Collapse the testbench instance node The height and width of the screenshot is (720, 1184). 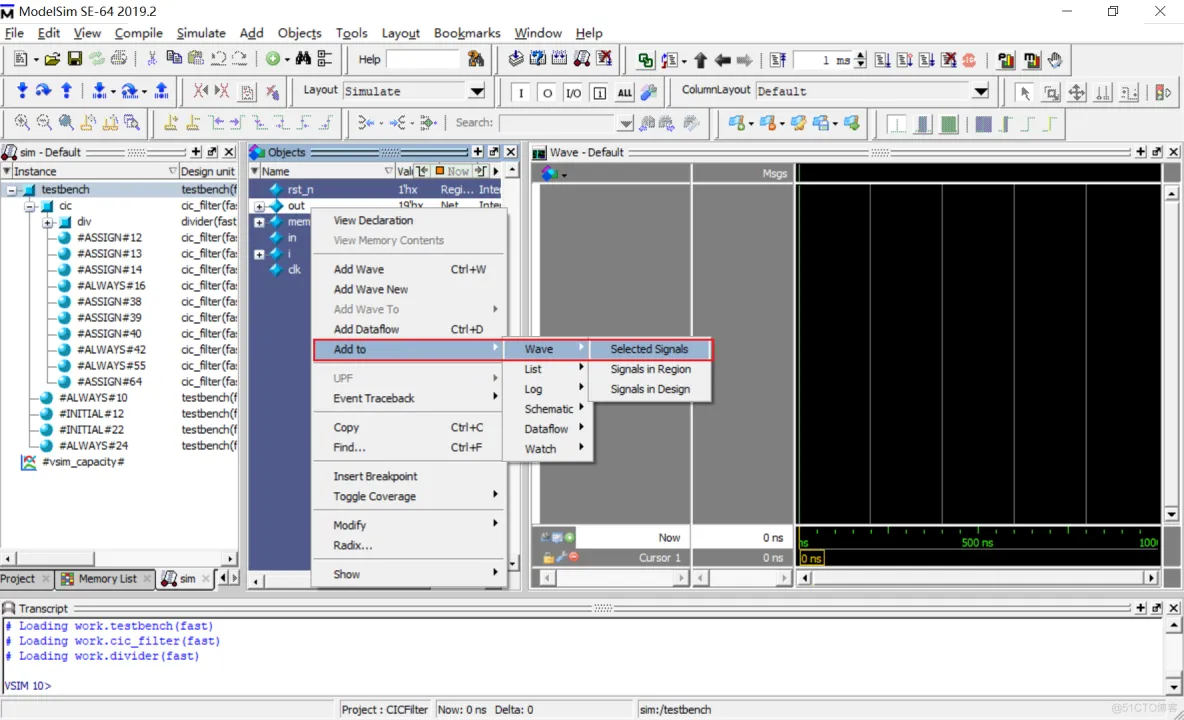[12, 190]
